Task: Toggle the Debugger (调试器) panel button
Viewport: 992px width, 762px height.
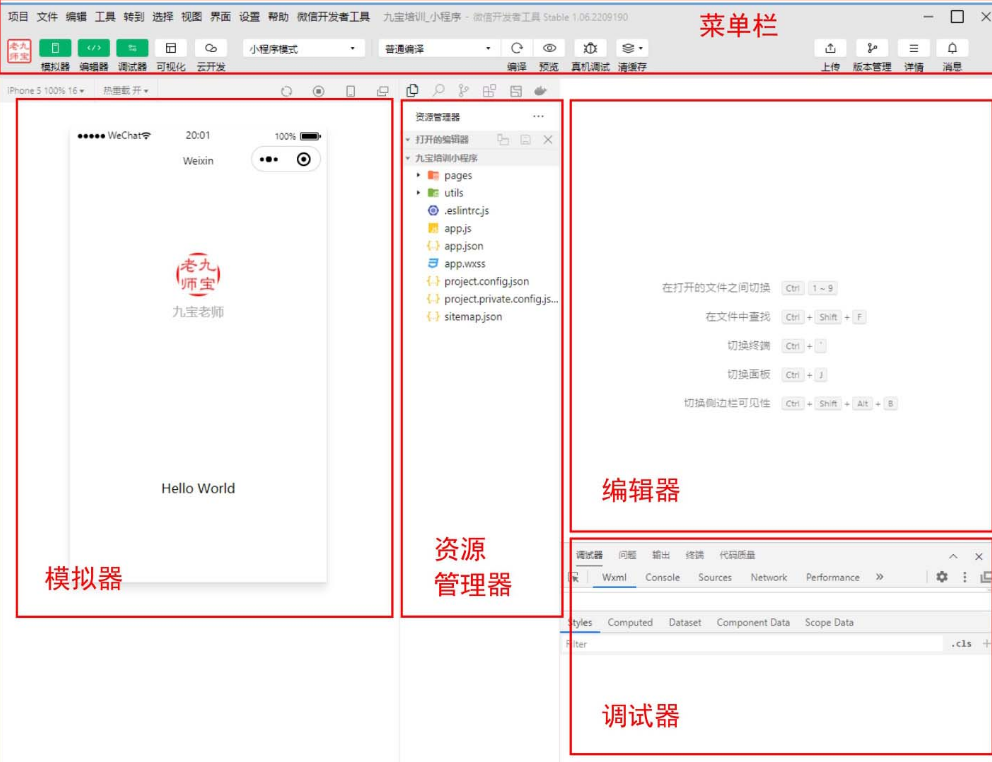Action: tap(132, 48)
